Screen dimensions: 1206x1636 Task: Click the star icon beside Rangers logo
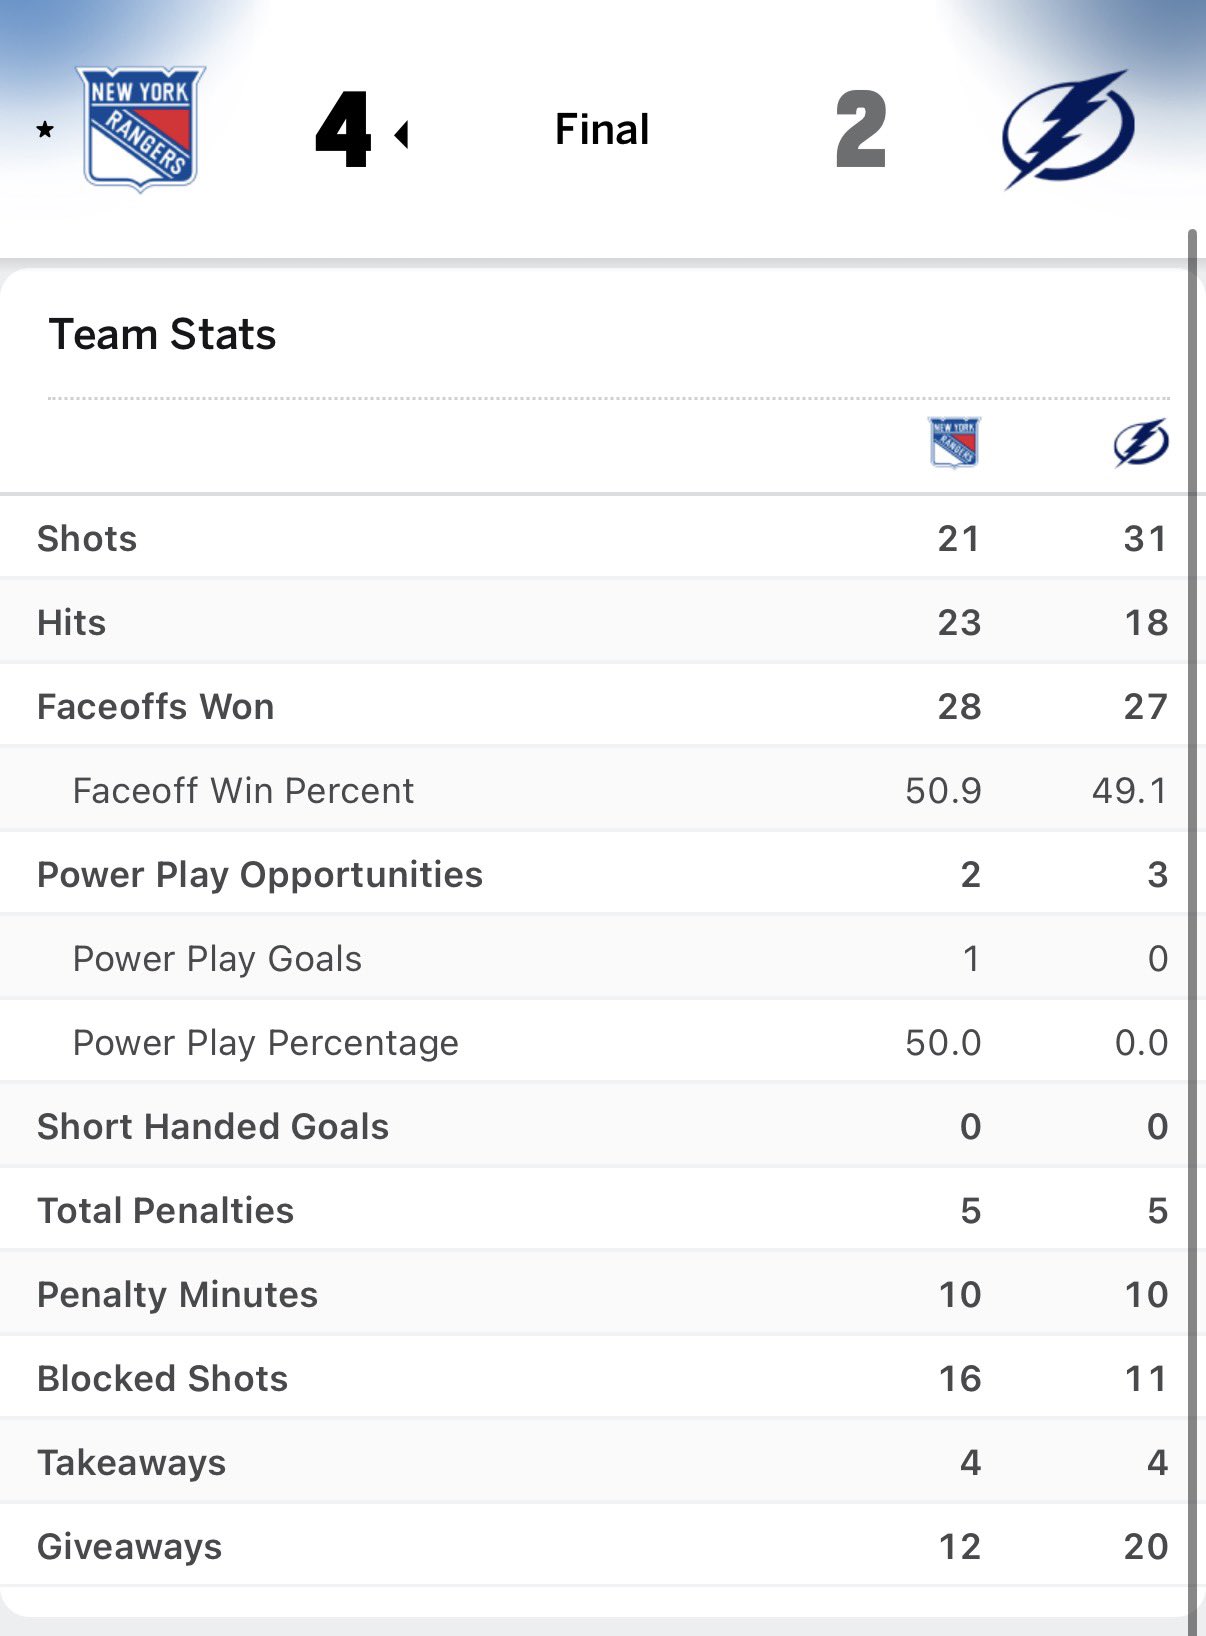(45, 130)
